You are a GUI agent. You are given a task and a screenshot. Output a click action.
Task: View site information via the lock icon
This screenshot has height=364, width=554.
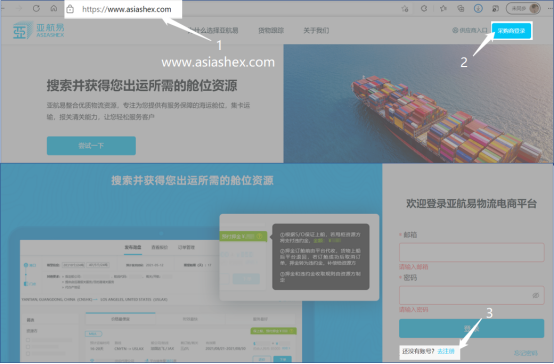[x=70, y=9]
